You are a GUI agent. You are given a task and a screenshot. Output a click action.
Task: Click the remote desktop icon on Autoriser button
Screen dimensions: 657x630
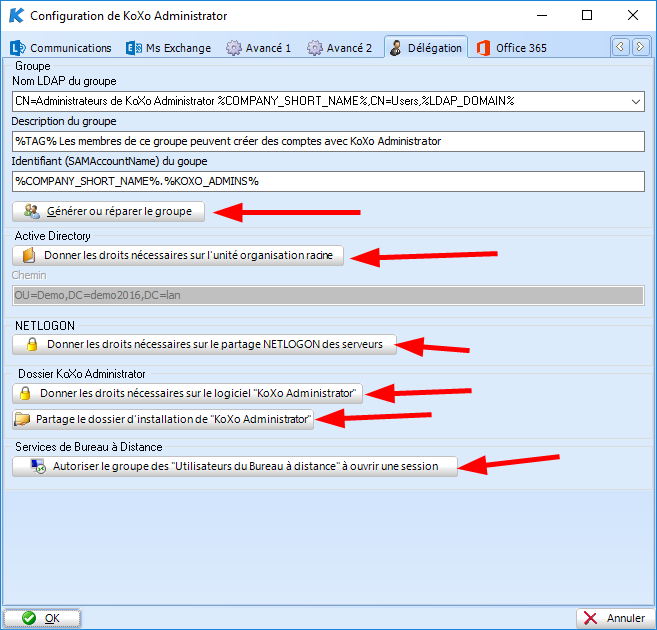39,466
